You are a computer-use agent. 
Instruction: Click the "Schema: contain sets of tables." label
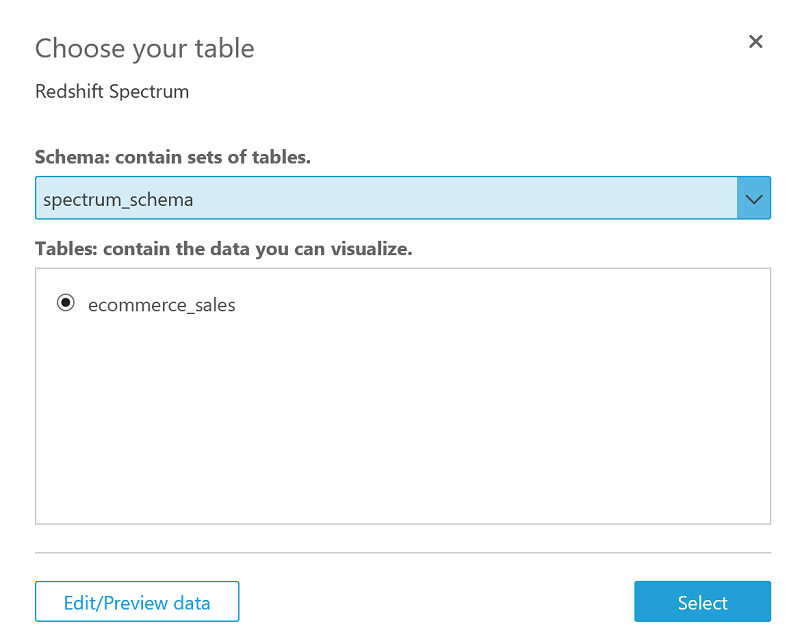pos(172,157)
